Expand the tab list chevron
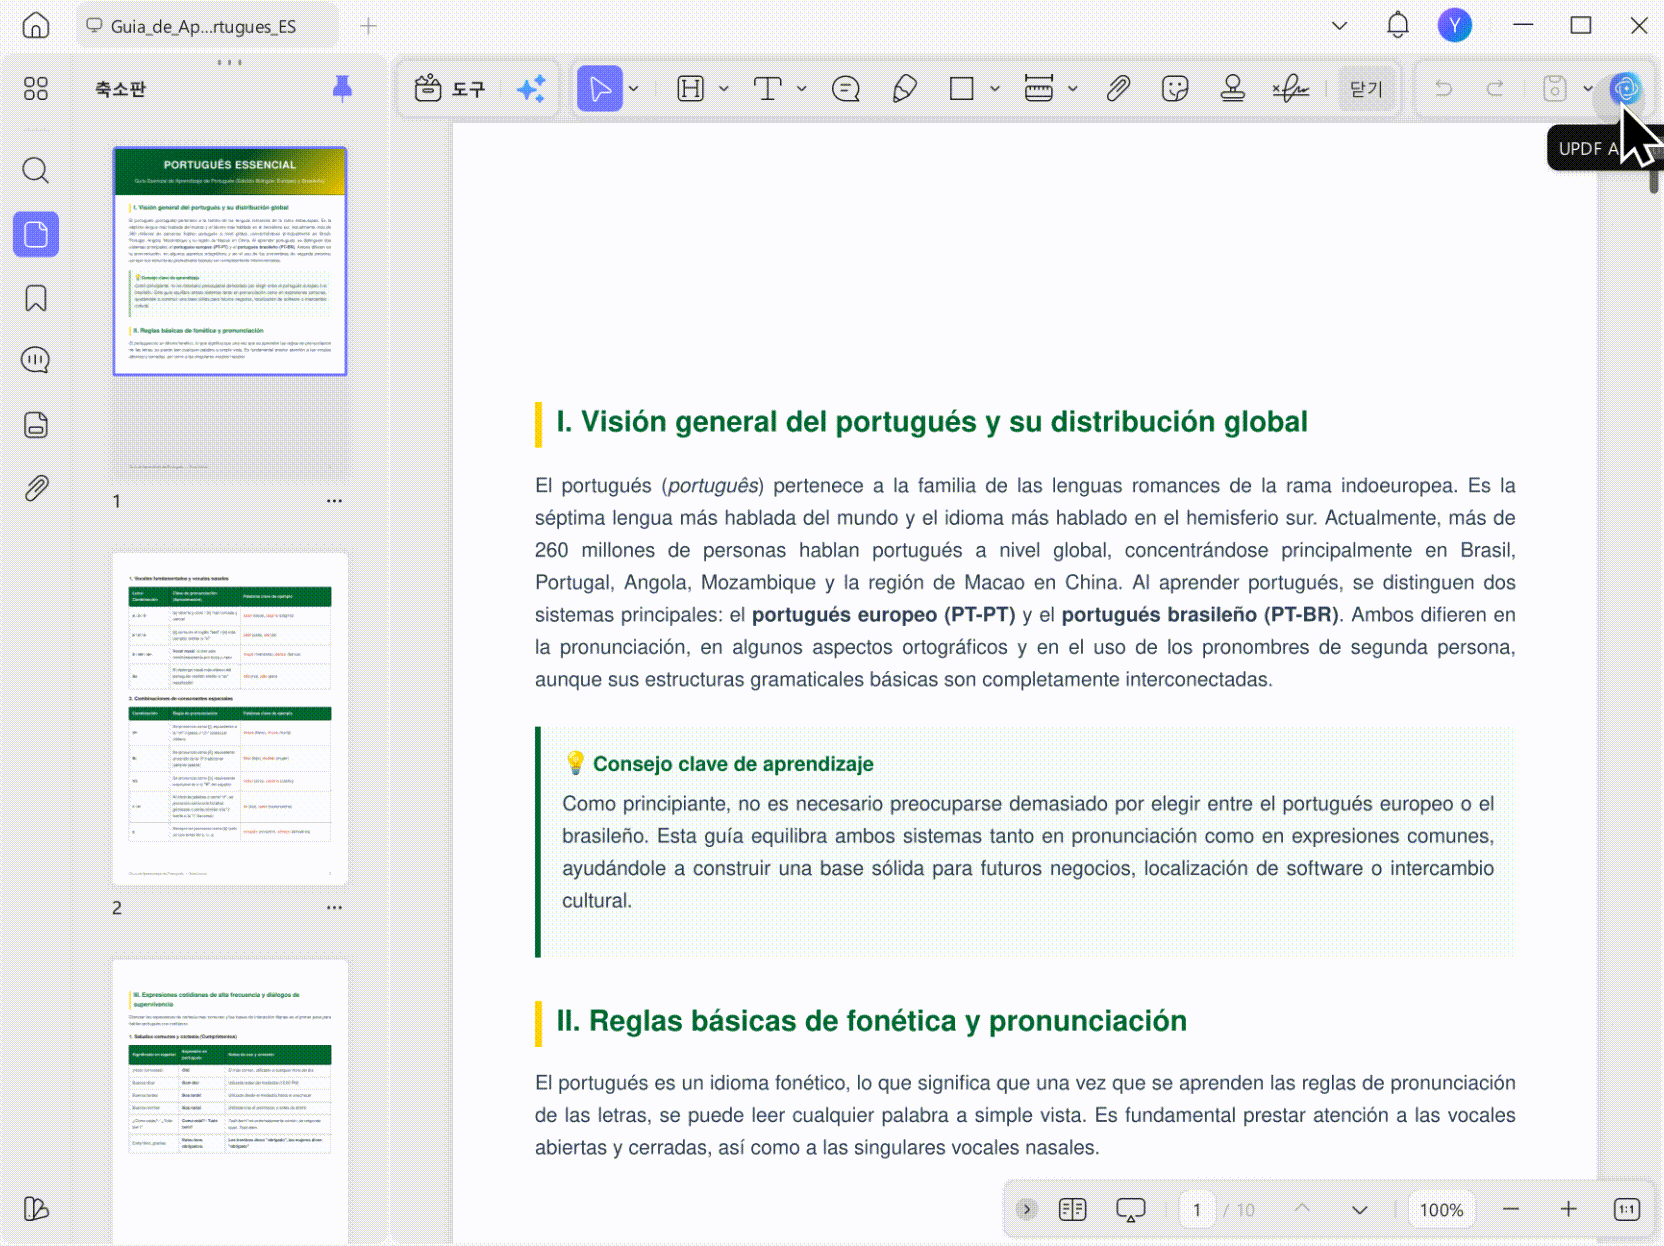Image resolution: width=1664 pixels, height=1246 pixels. click(1340, 25)
